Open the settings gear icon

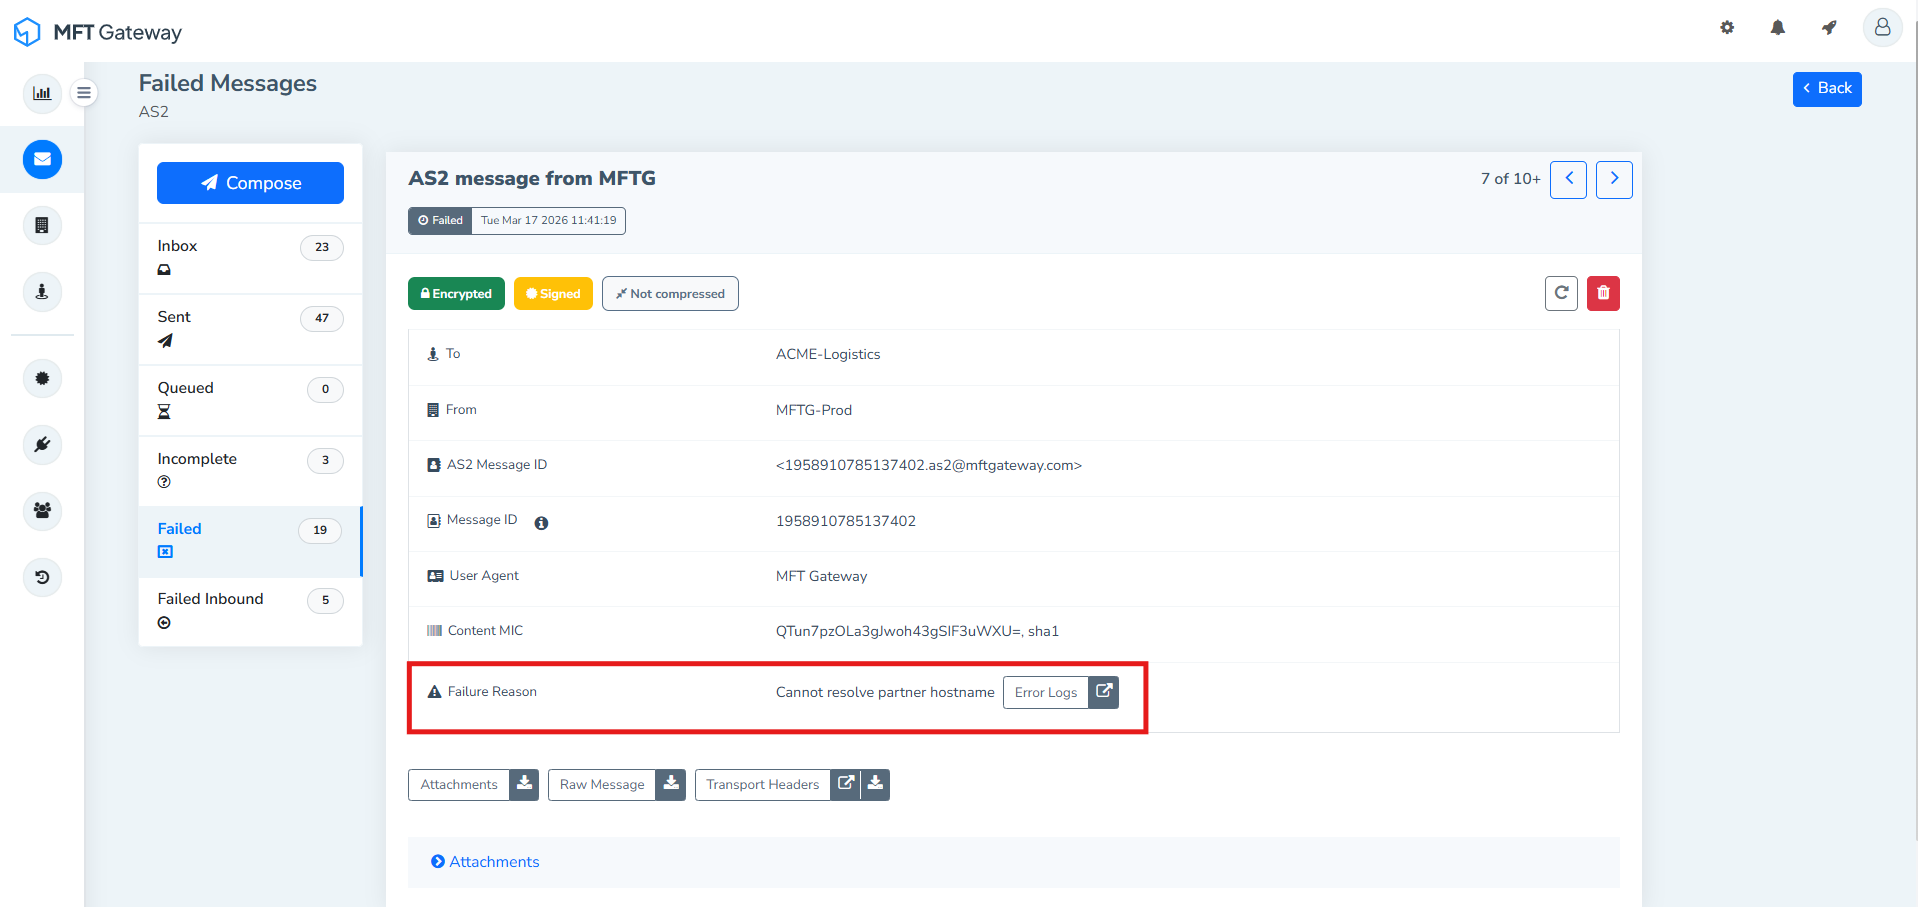click(1727, 28)
